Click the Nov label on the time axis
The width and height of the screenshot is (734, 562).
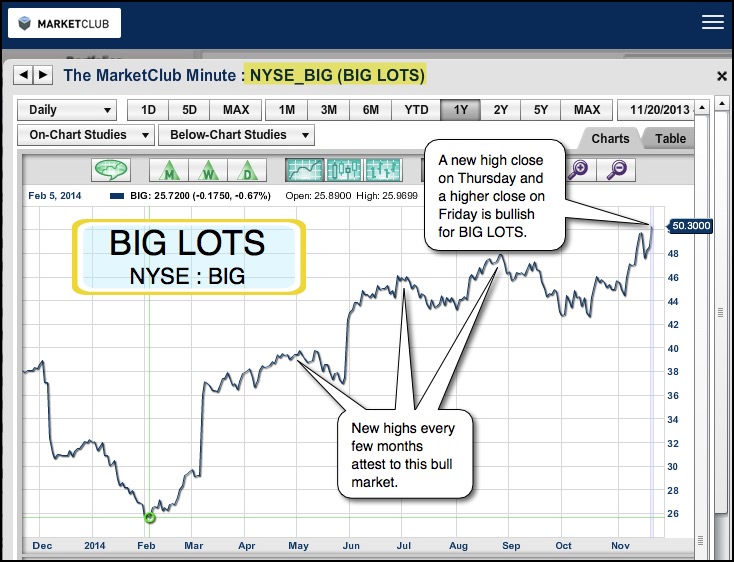(620, 546)
